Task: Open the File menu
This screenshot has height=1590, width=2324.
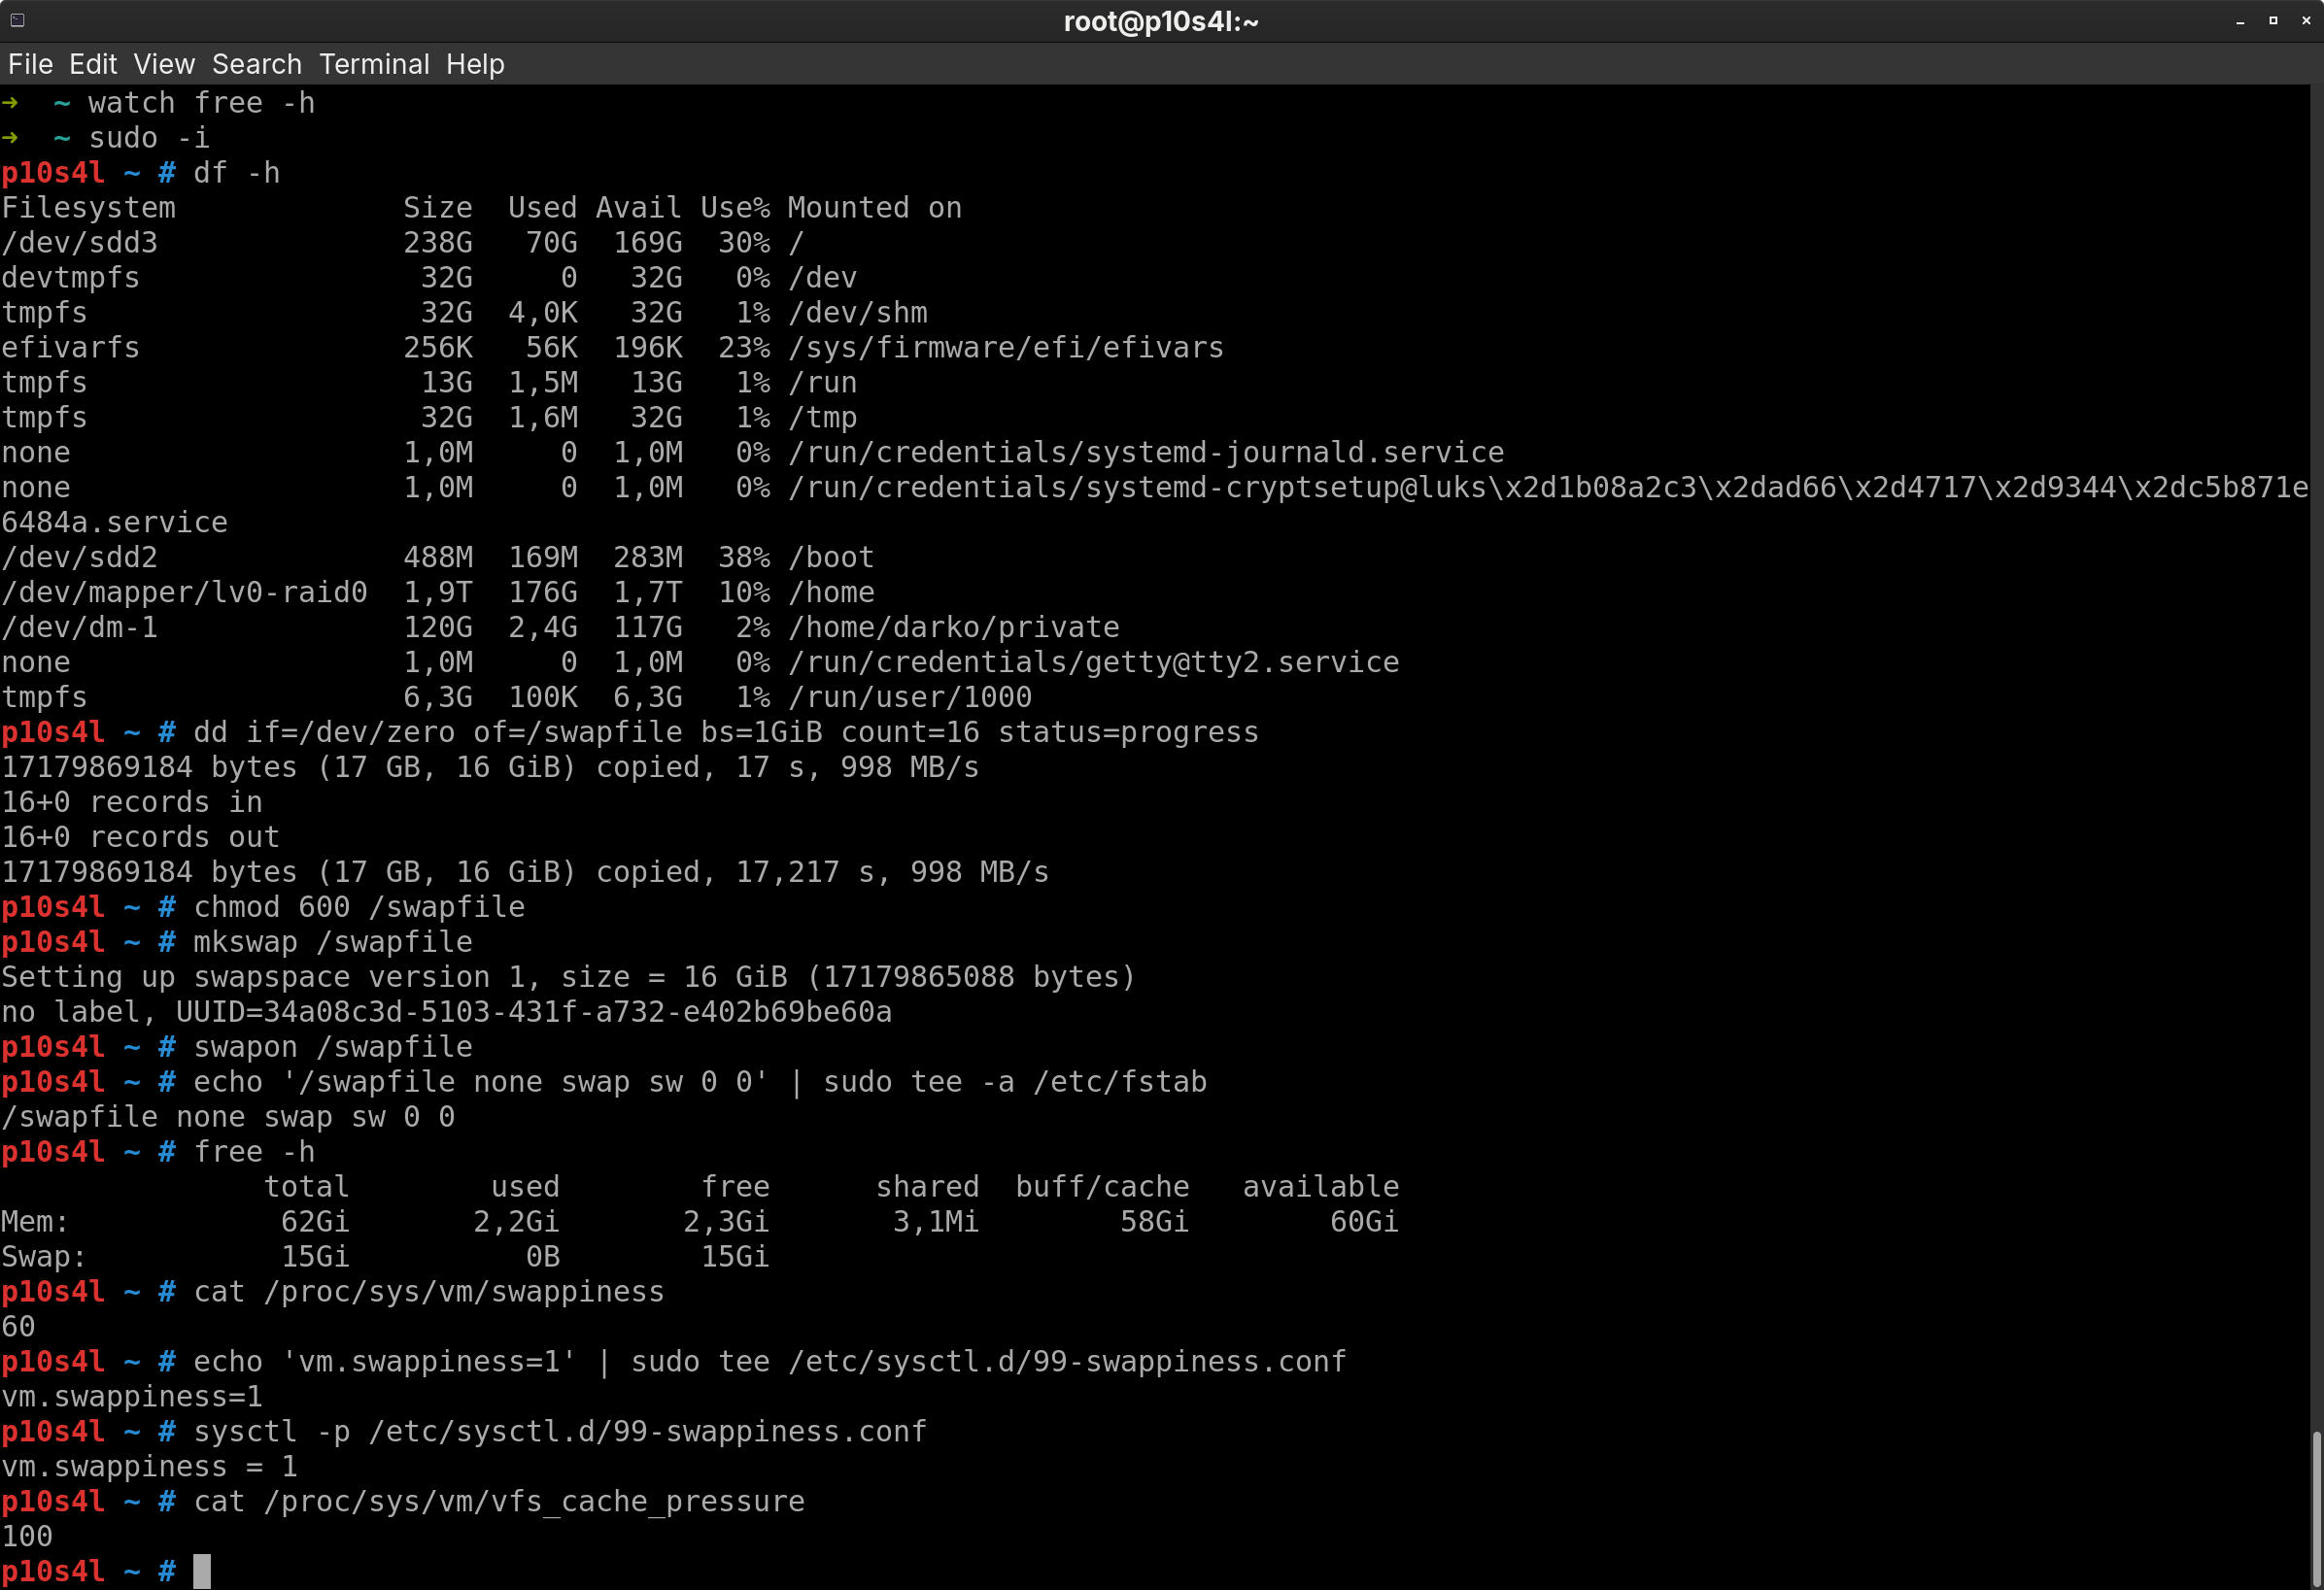Action: (x=30, y=64)
